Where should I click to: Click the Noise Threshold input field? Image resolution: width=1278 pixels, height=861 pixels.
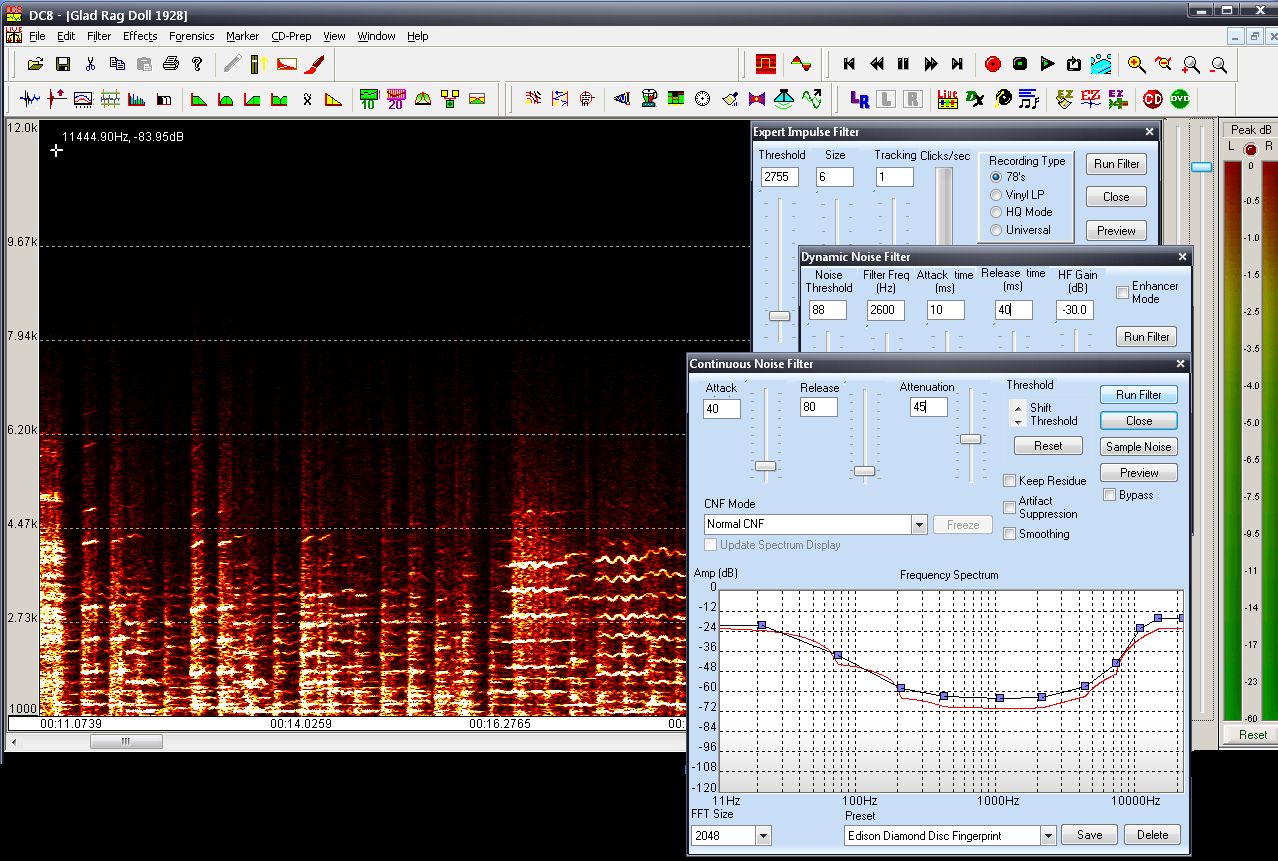[829, 310]
